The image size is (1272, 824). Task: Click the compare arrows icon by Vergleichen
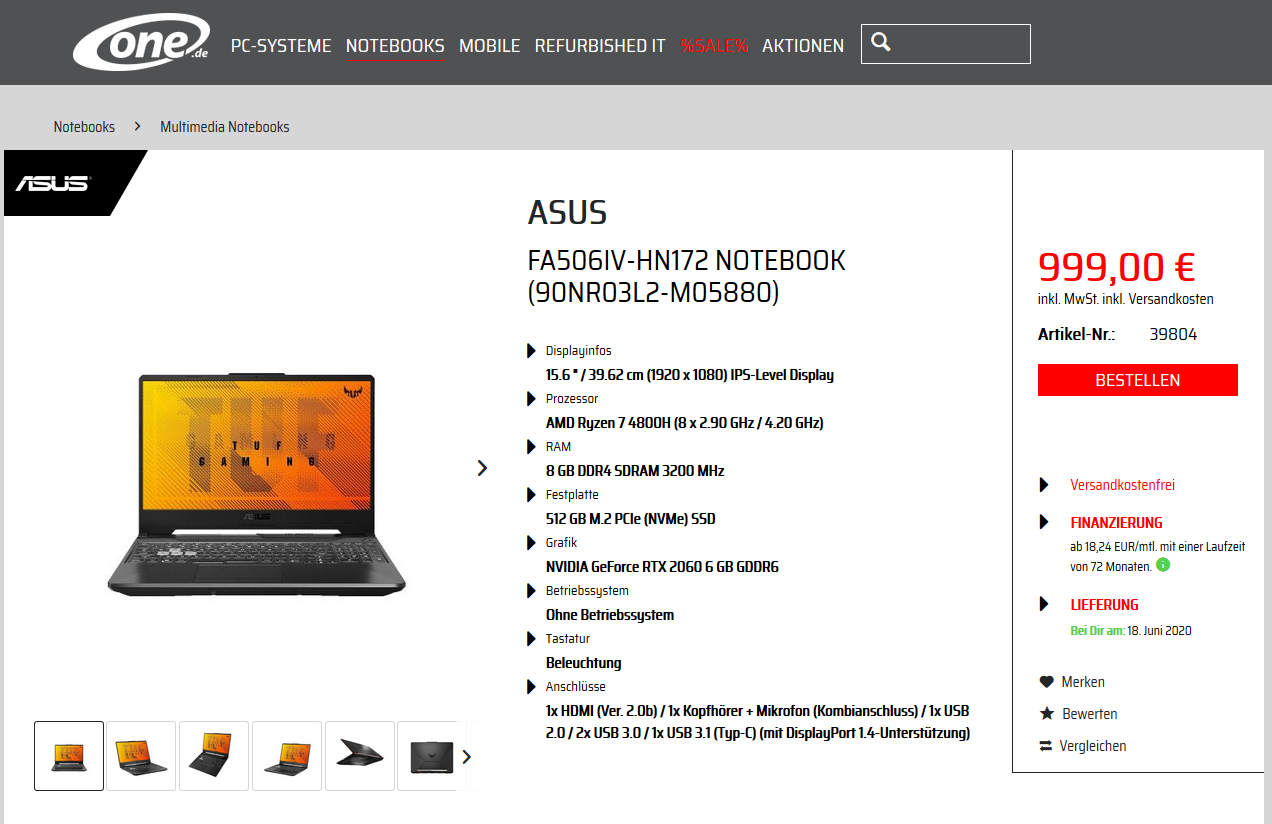tap(1047, 746)
